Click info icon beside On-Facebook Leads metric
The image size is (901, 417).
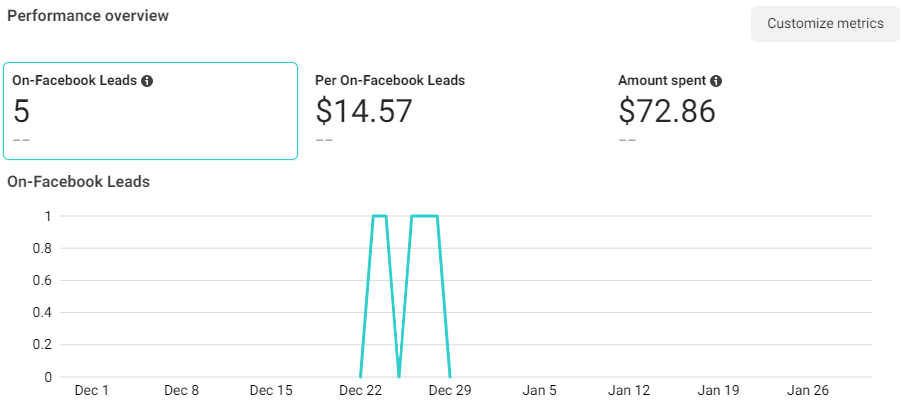[147, 81]
